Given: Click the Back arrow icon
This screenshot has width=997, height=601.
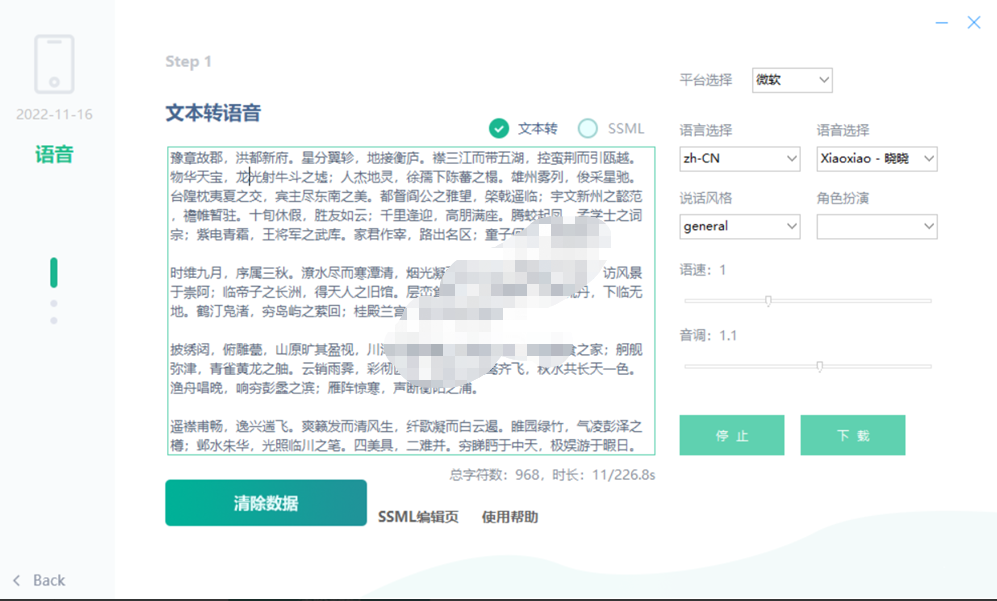Looking at the screenshot, I should pyautogui.click(x=17, y=580).
